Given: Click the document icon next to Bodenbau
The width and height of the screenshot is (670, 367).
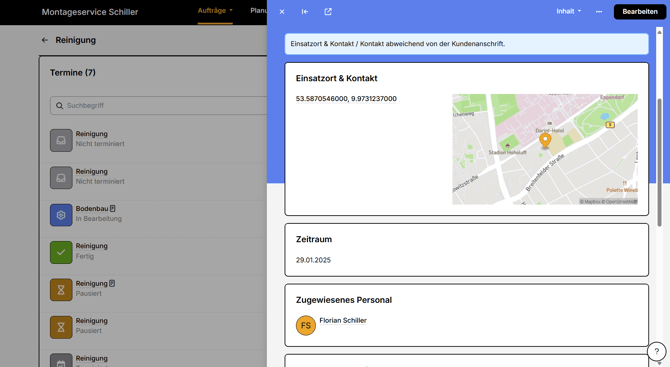Looking at the screenshot, I should [x=113, y=208].
